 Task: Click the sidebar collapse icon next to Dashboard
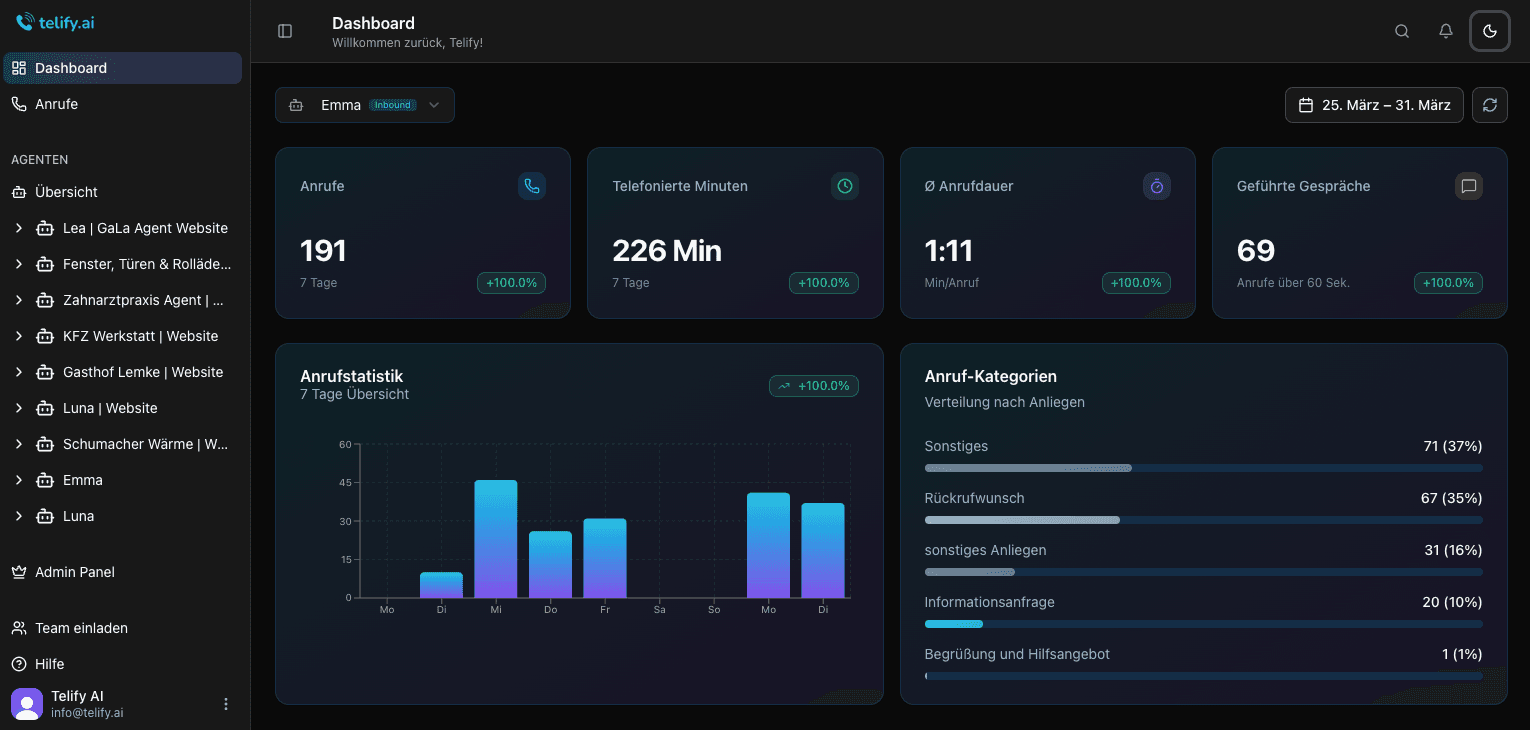tap(285, 31)
